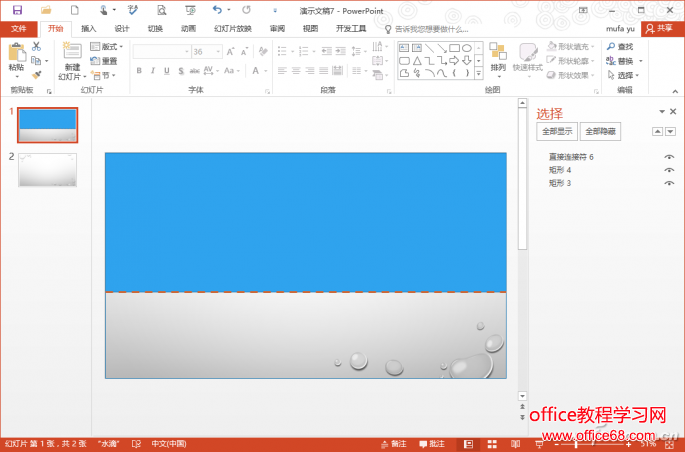Toggle Bold text formatting
The image size is (685, 452).
click(139, 71)
